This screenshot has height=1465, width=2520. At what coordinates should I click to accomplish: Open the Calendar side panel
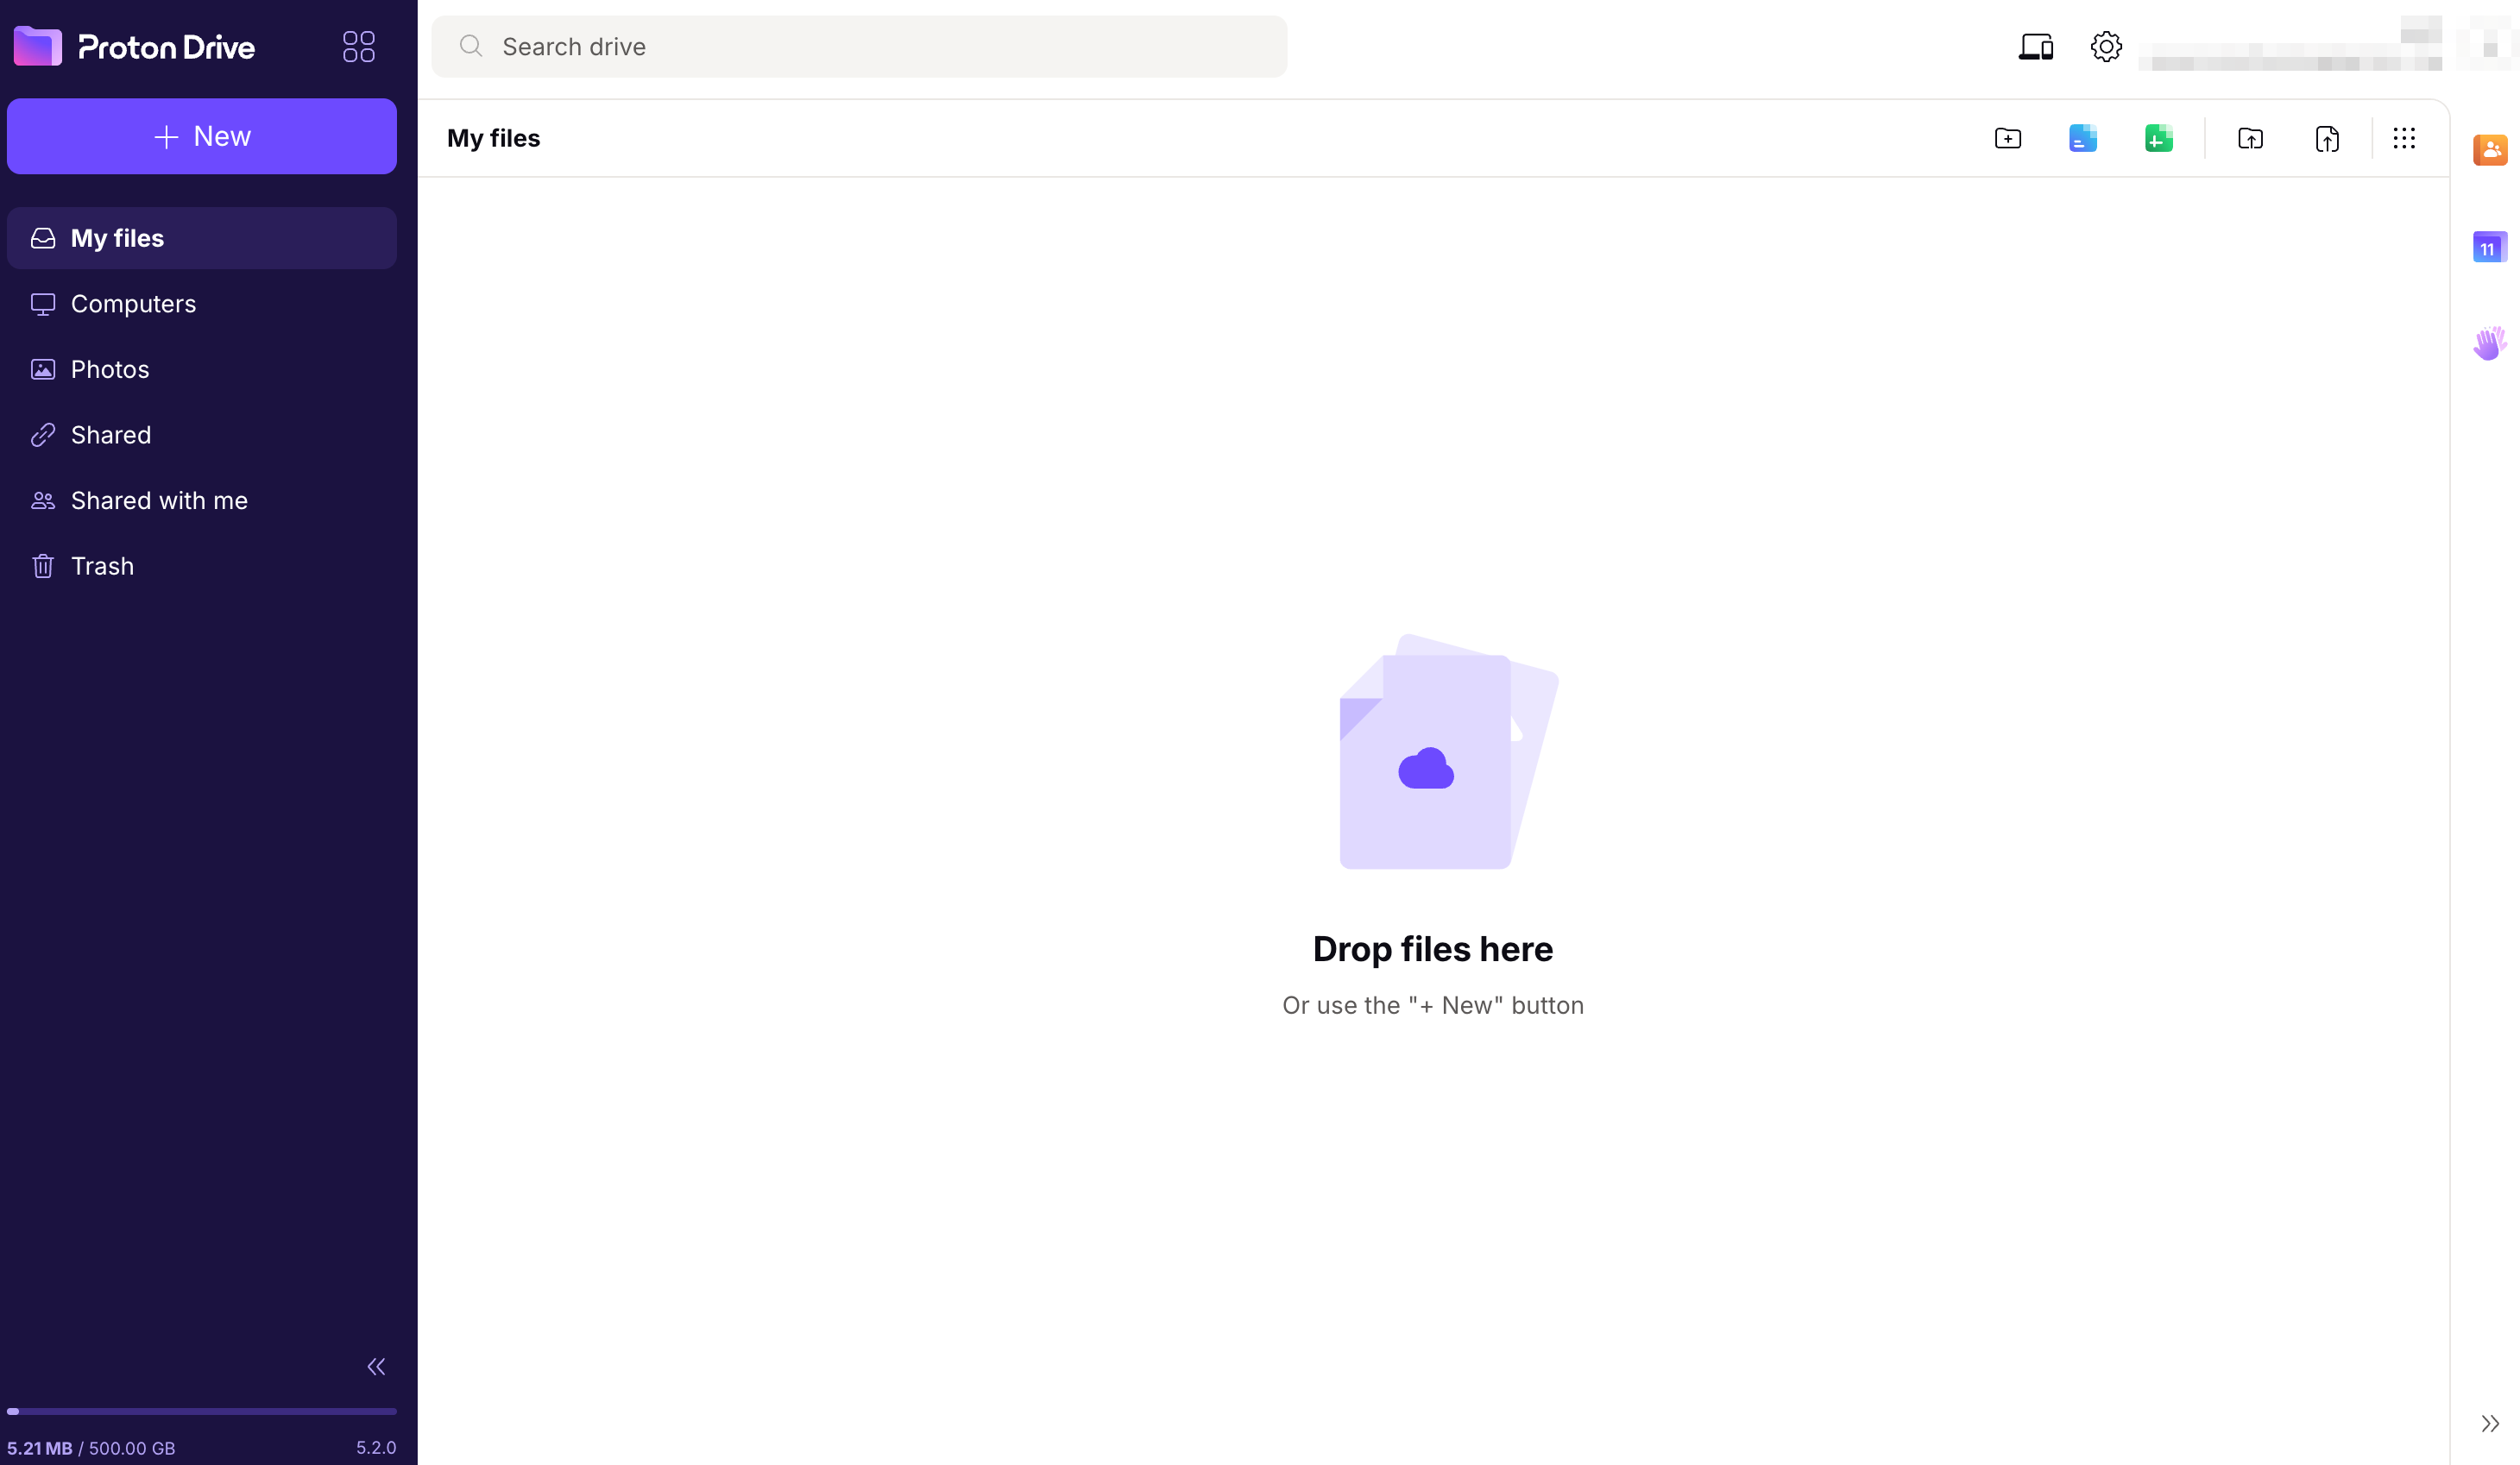2489,247
